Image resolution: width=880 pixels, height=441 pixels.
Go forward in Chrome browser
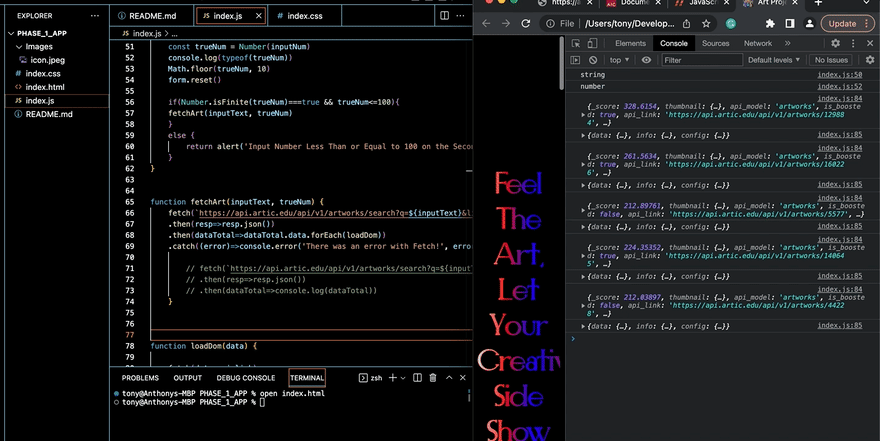point(506,24)
